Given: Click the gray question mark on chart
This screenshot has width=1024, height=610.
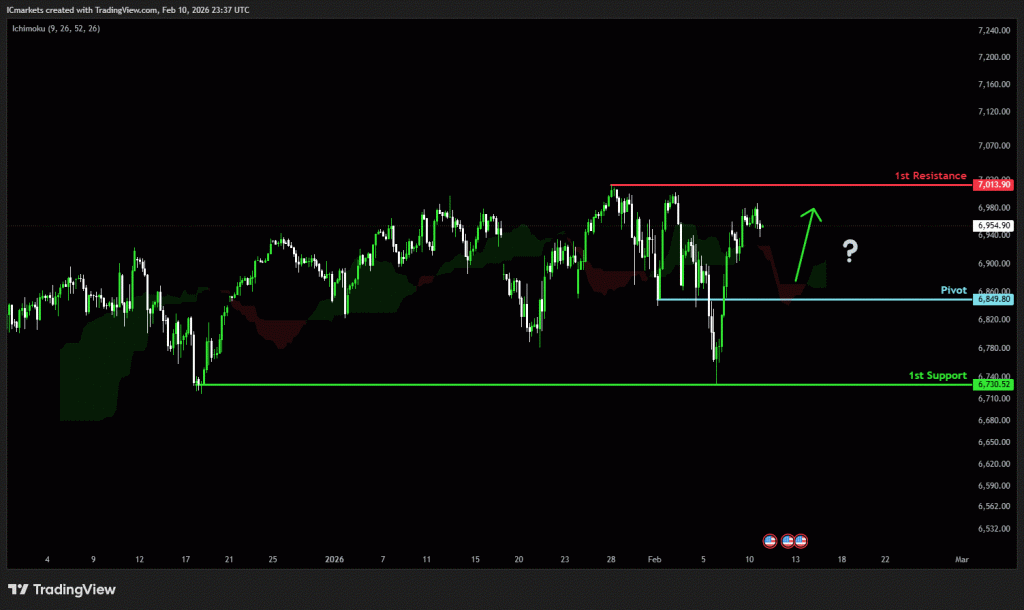Looking at the screenshot, I should tap(849, 251).
